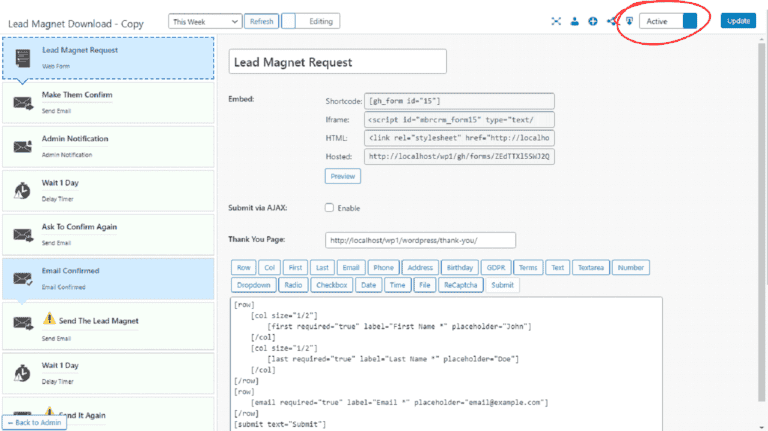Open the This Week date range dropdown
The image size is (768, 431).
coord(205,22)
